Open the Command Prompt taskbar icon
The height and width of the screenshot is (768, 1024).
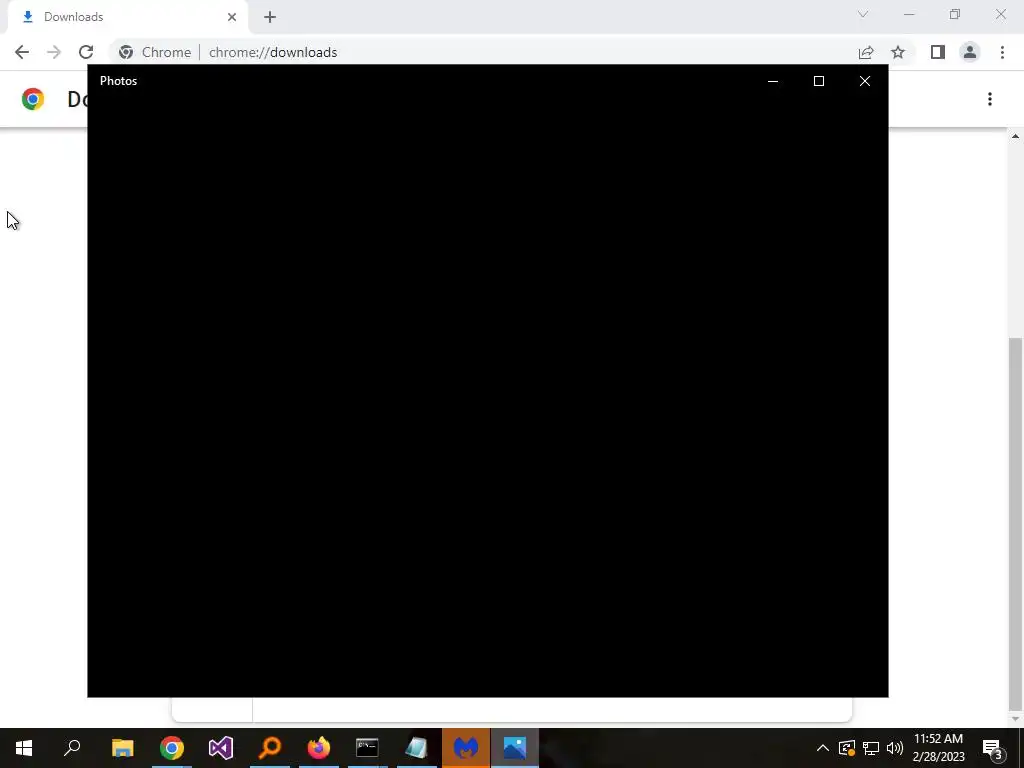pyautogui.click(x=367, y=748)
